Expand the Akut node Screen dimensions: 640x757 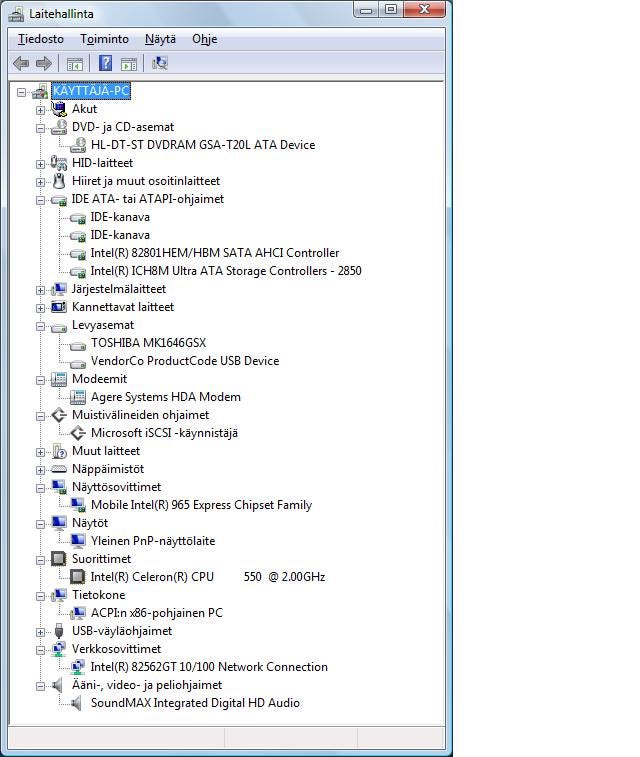tap(41, 110)
